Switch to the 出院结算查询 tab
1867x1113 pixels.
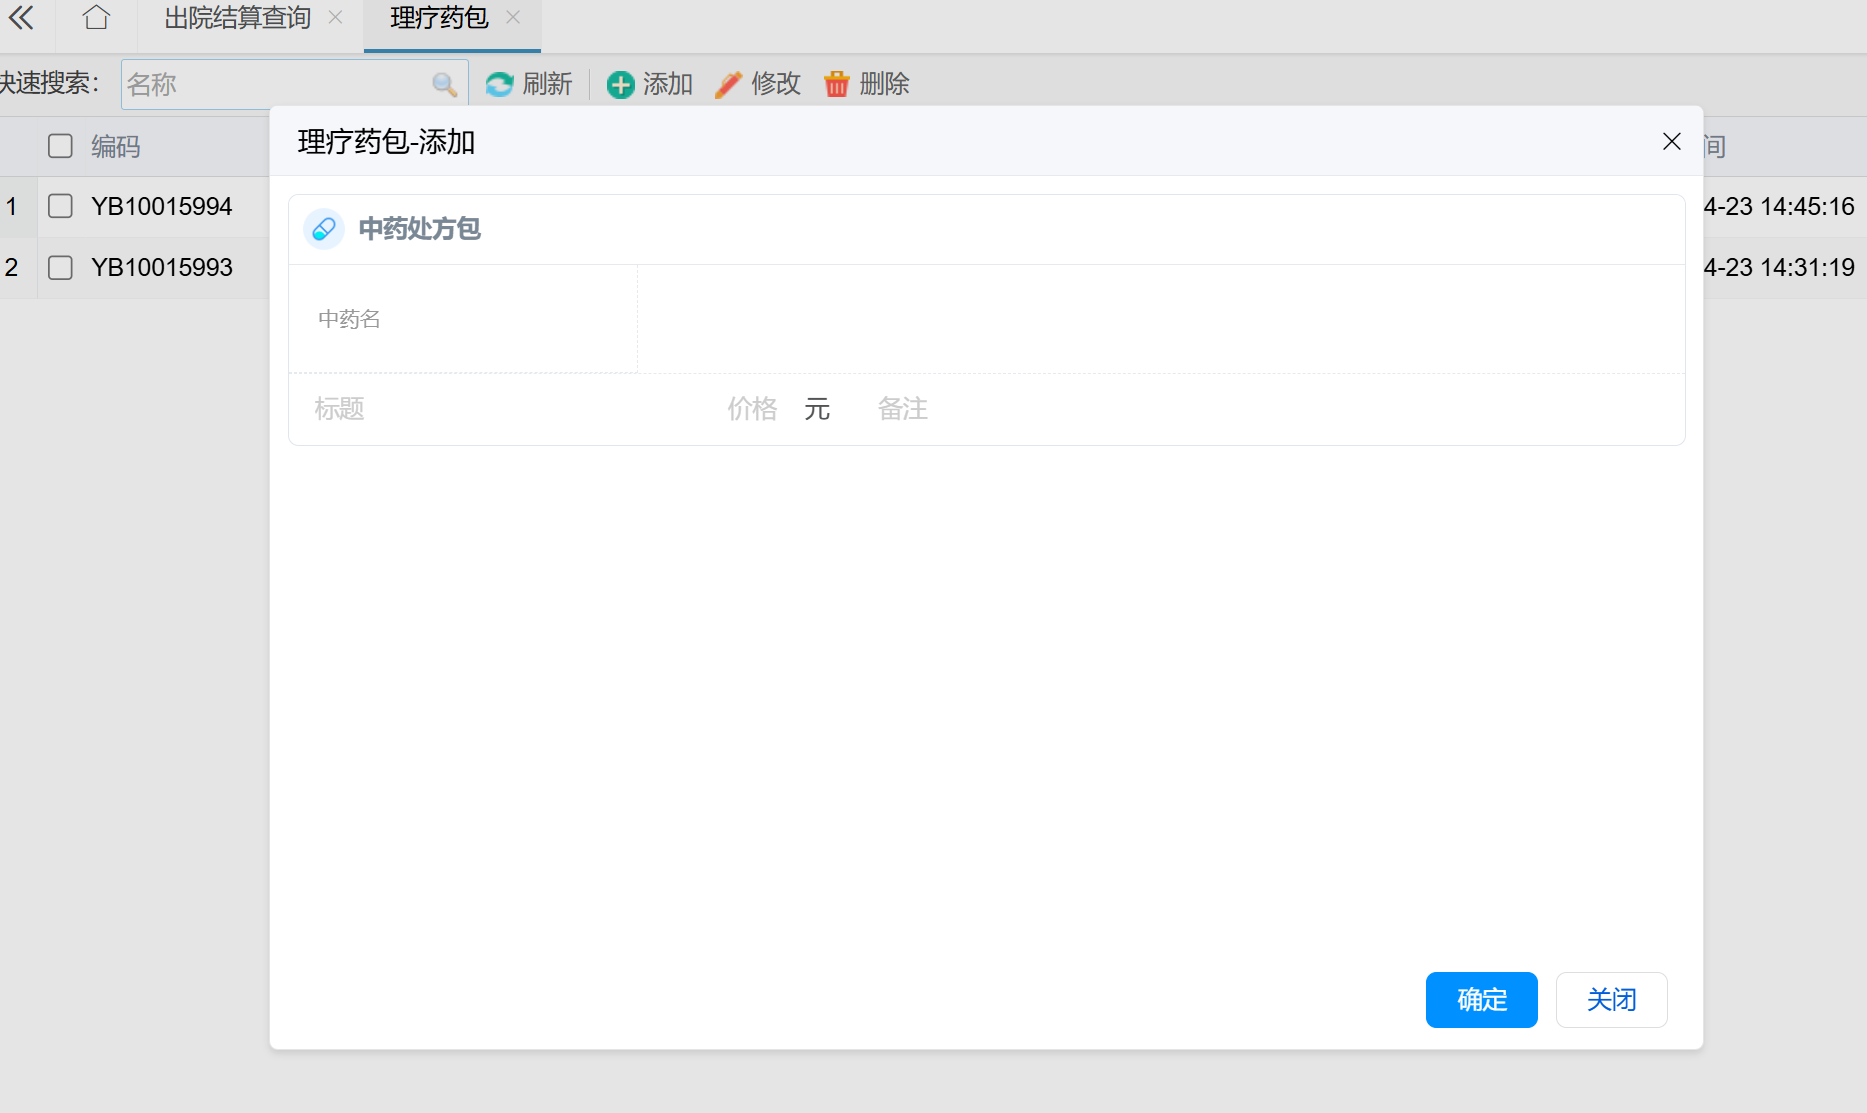(x=237, y=18)
